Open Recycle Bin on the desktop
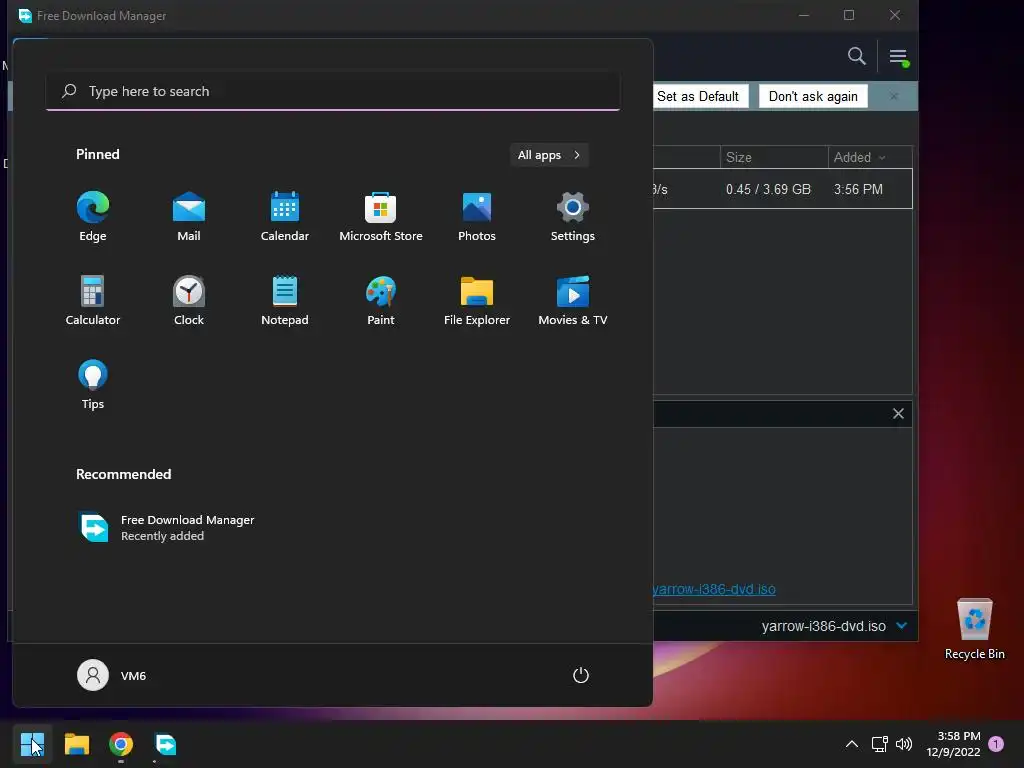The height and width of the screenshot is (768, 1024). 974,630
